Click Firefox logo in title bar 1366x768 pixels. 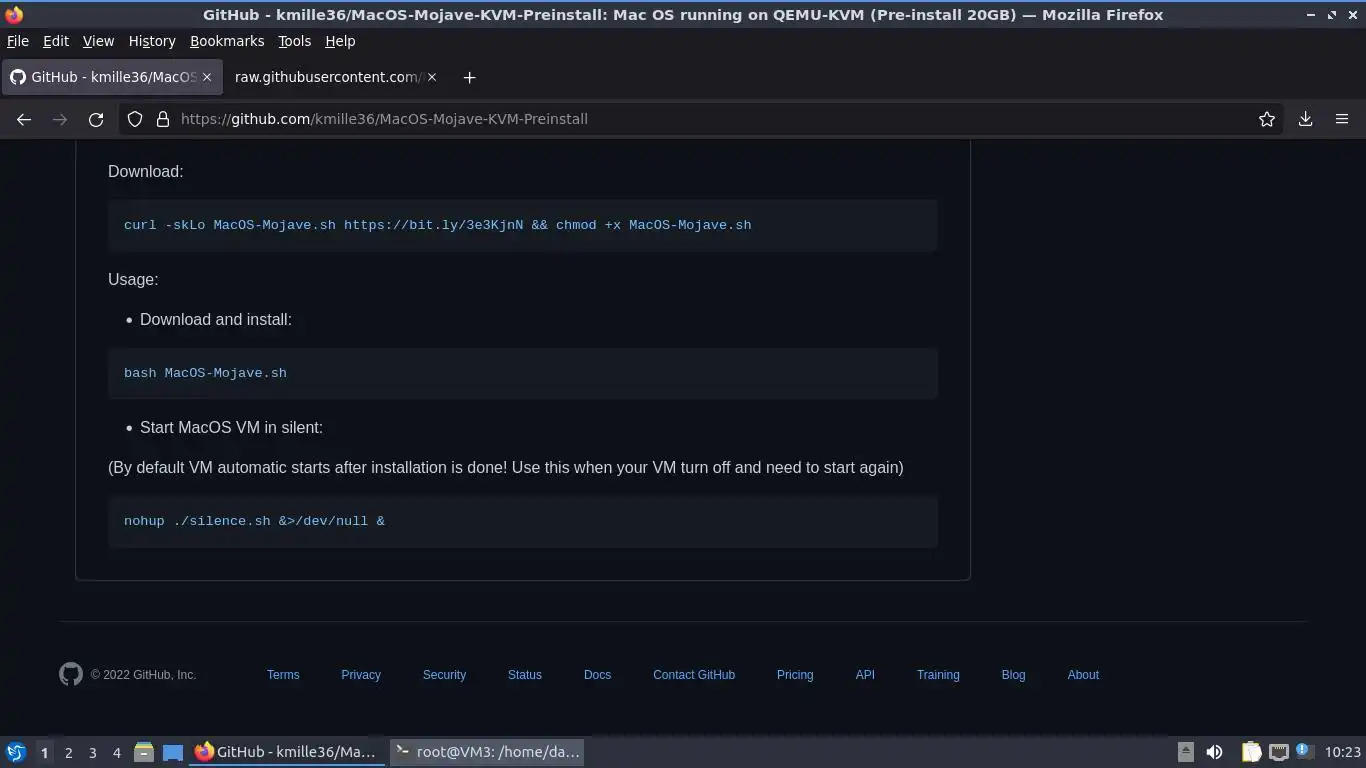[14, 15]
